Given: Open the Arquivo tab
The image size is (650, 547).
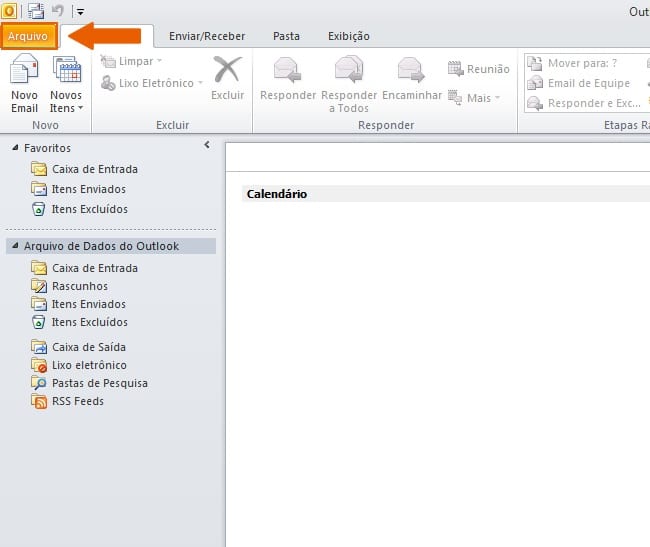Looking at the screenshot, I should (28, 36).
